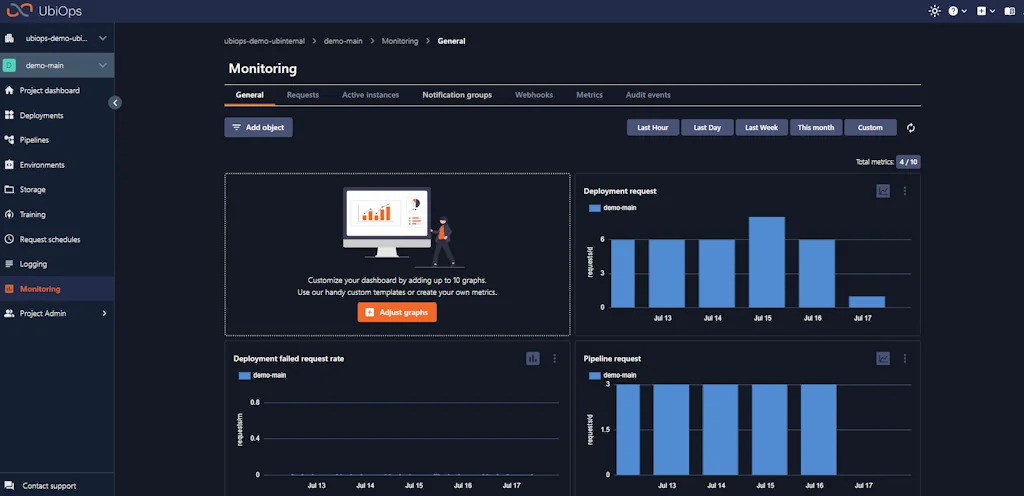Select Last Day time range
The width and height of the screenshot is (1024, 496).
click(707, 128)
